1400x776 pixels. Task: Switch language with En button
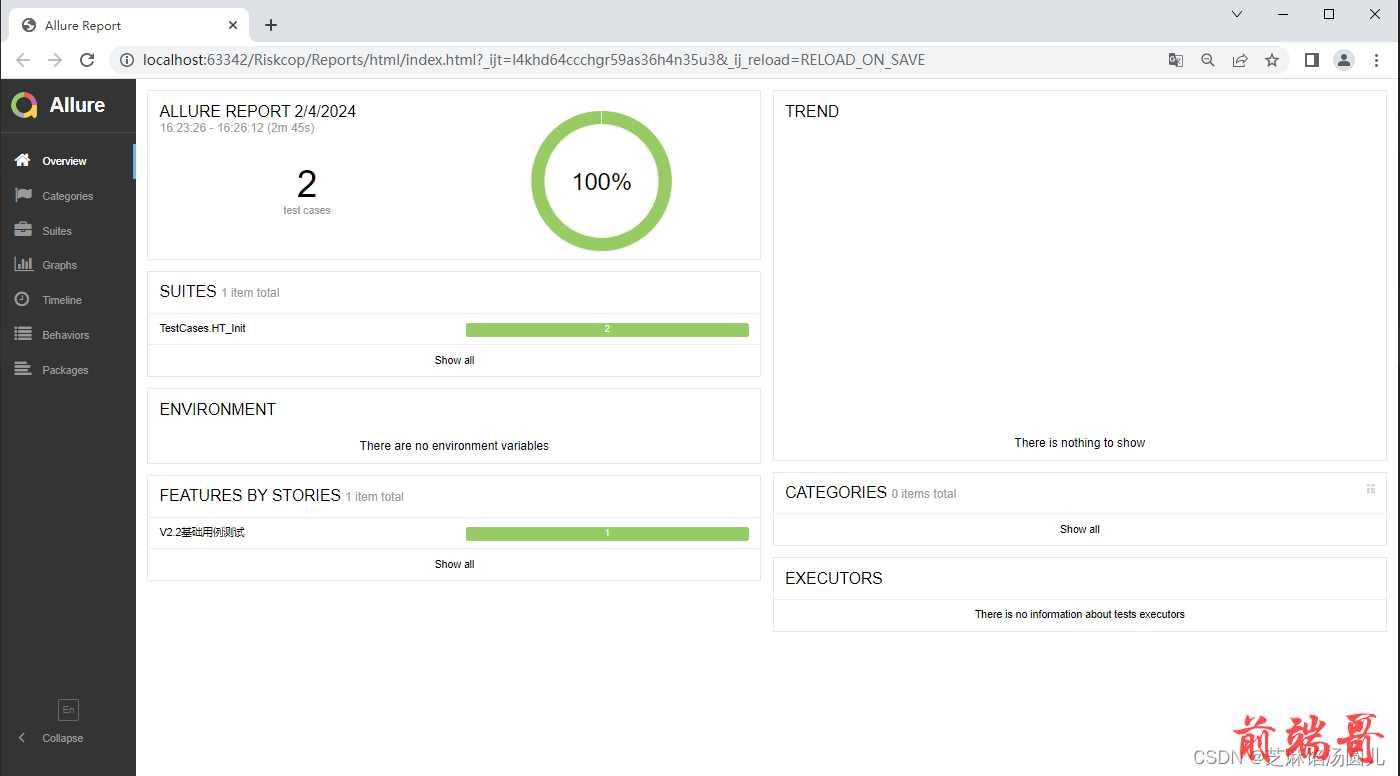click(68, 710)
